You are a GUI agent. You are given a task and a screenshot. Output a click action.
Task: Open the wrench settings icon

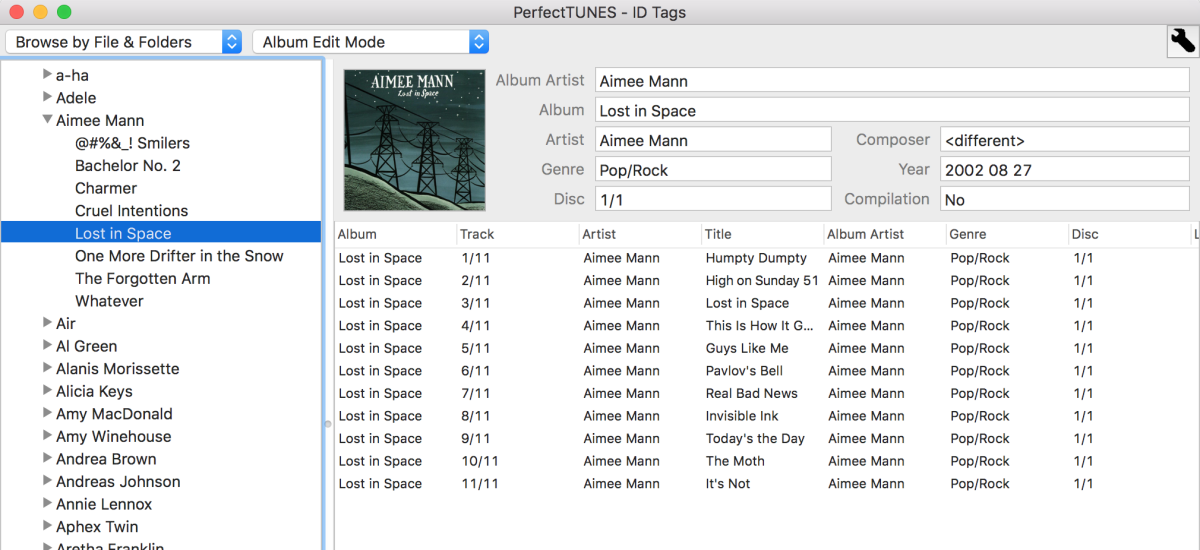tap(1181, 41)
